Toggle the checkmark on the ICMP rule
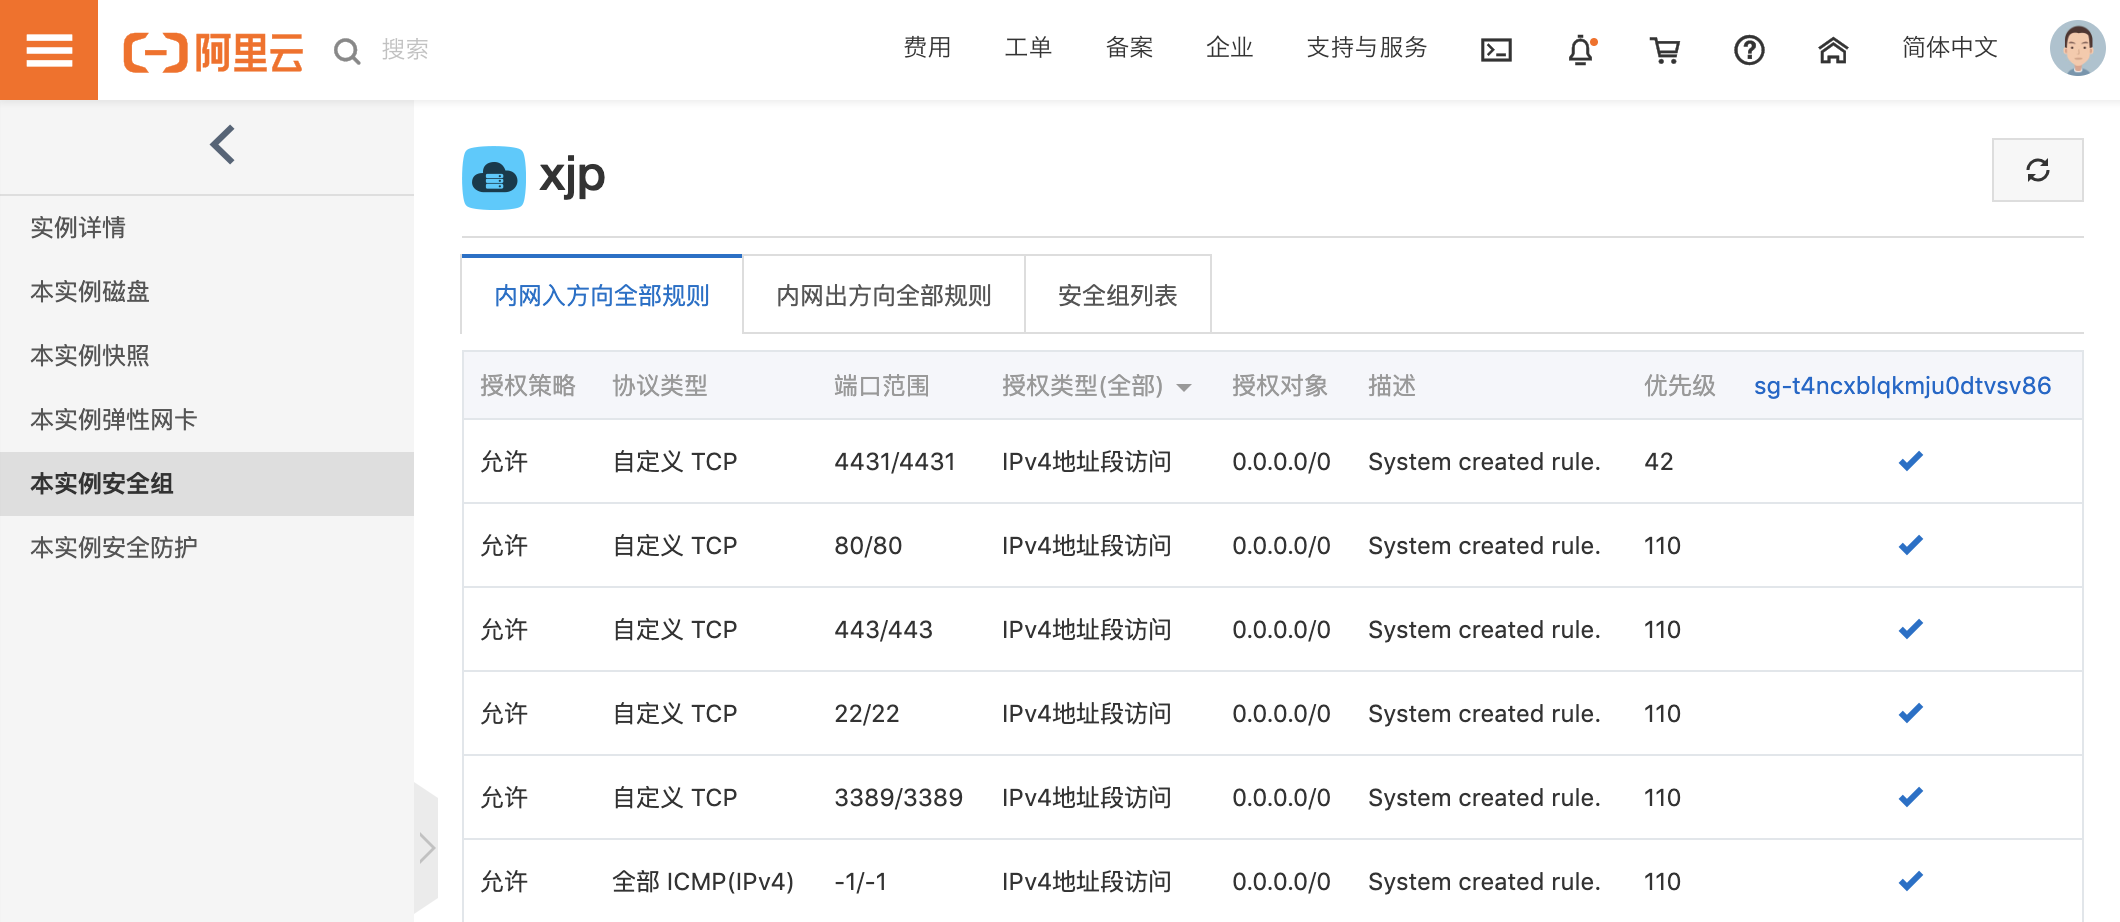This screenshot has height=922, width=2120. click(x=1910, y=881)
